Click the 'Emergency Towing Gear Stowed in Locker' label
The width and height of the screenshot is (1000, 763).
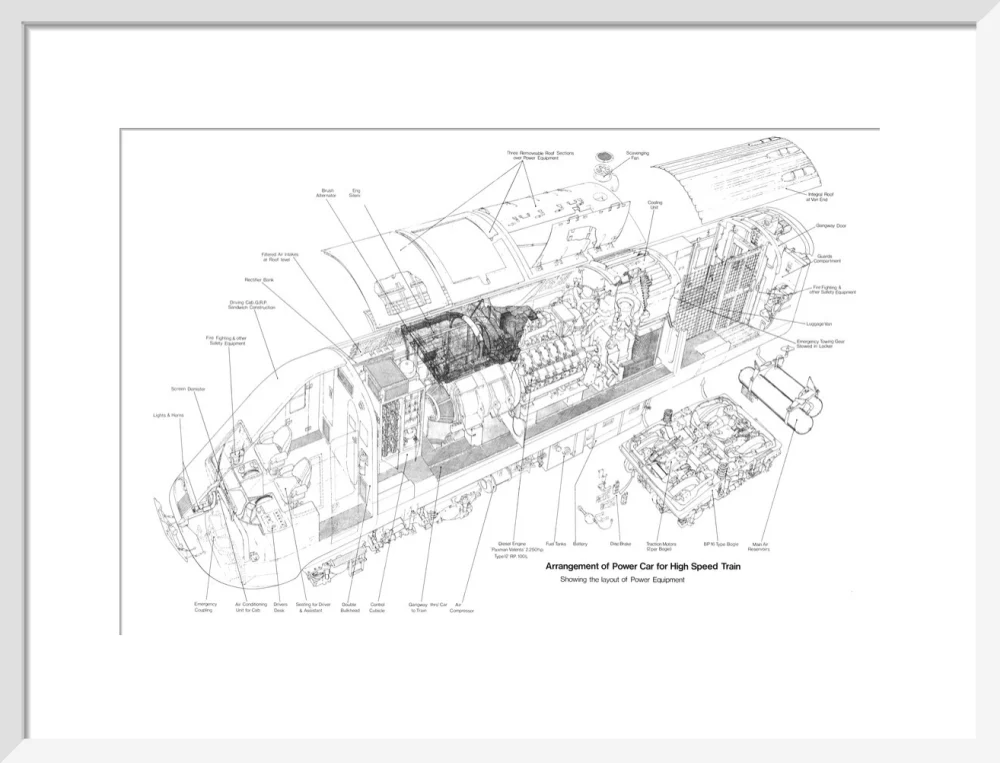(x=821, y=344)
